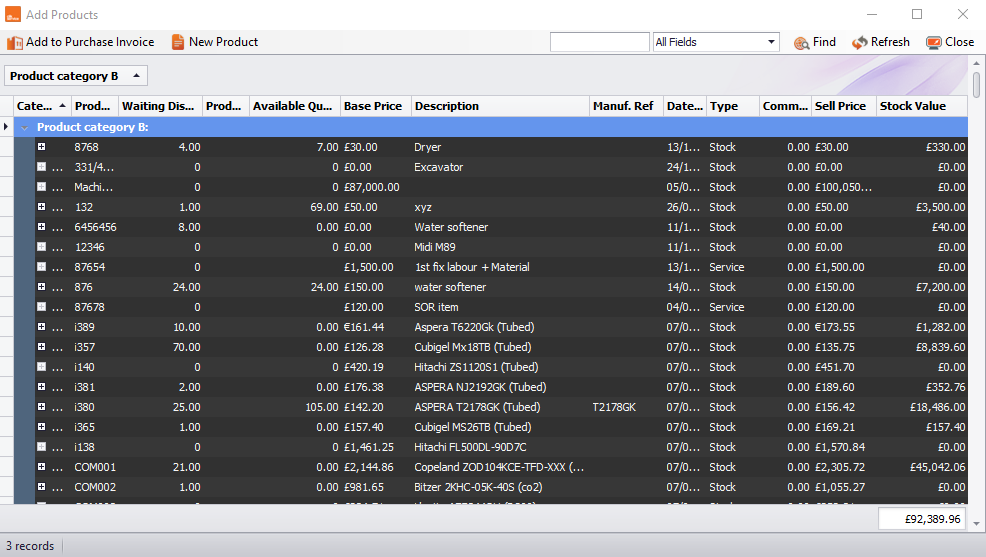986x557 pixels.
Task: Click the £92,389.96 total field
Action: (x=922, y=519)
